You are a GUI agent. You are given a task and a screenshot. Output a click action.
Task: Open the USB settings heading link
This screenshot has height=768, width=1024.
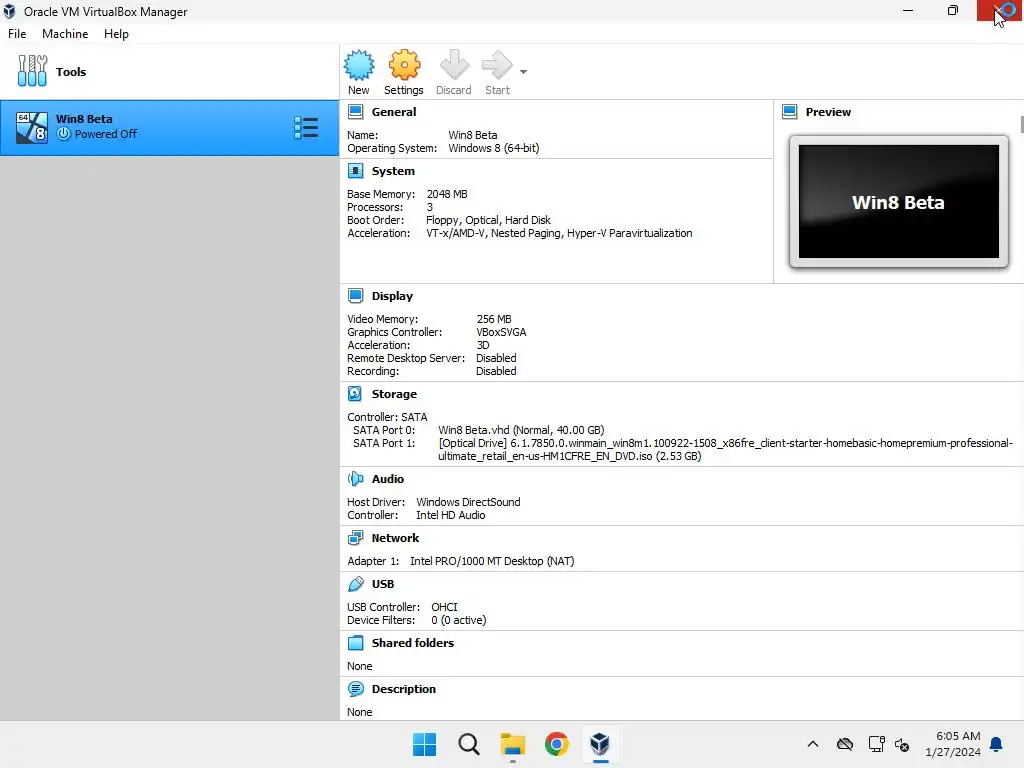[383, 584]
